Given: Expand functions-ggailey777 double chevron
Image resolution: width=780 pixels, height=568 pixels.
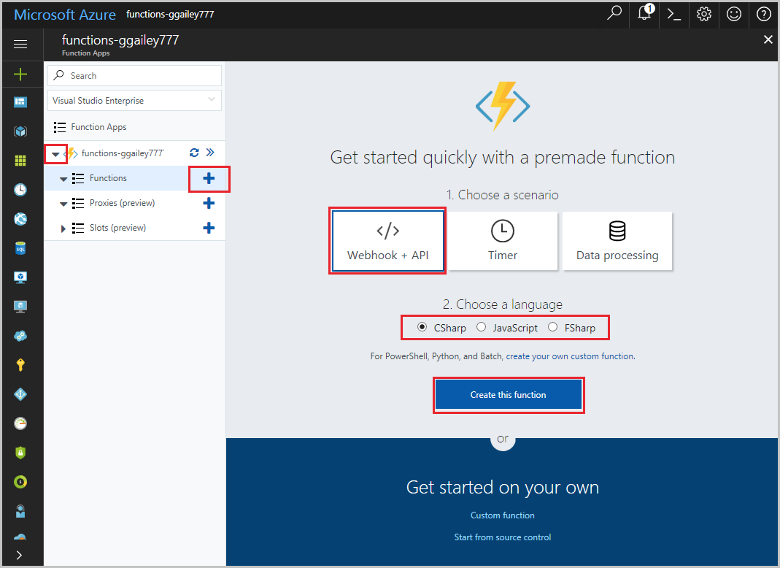Looking at the screenshot, I should [x=210, y=152].
